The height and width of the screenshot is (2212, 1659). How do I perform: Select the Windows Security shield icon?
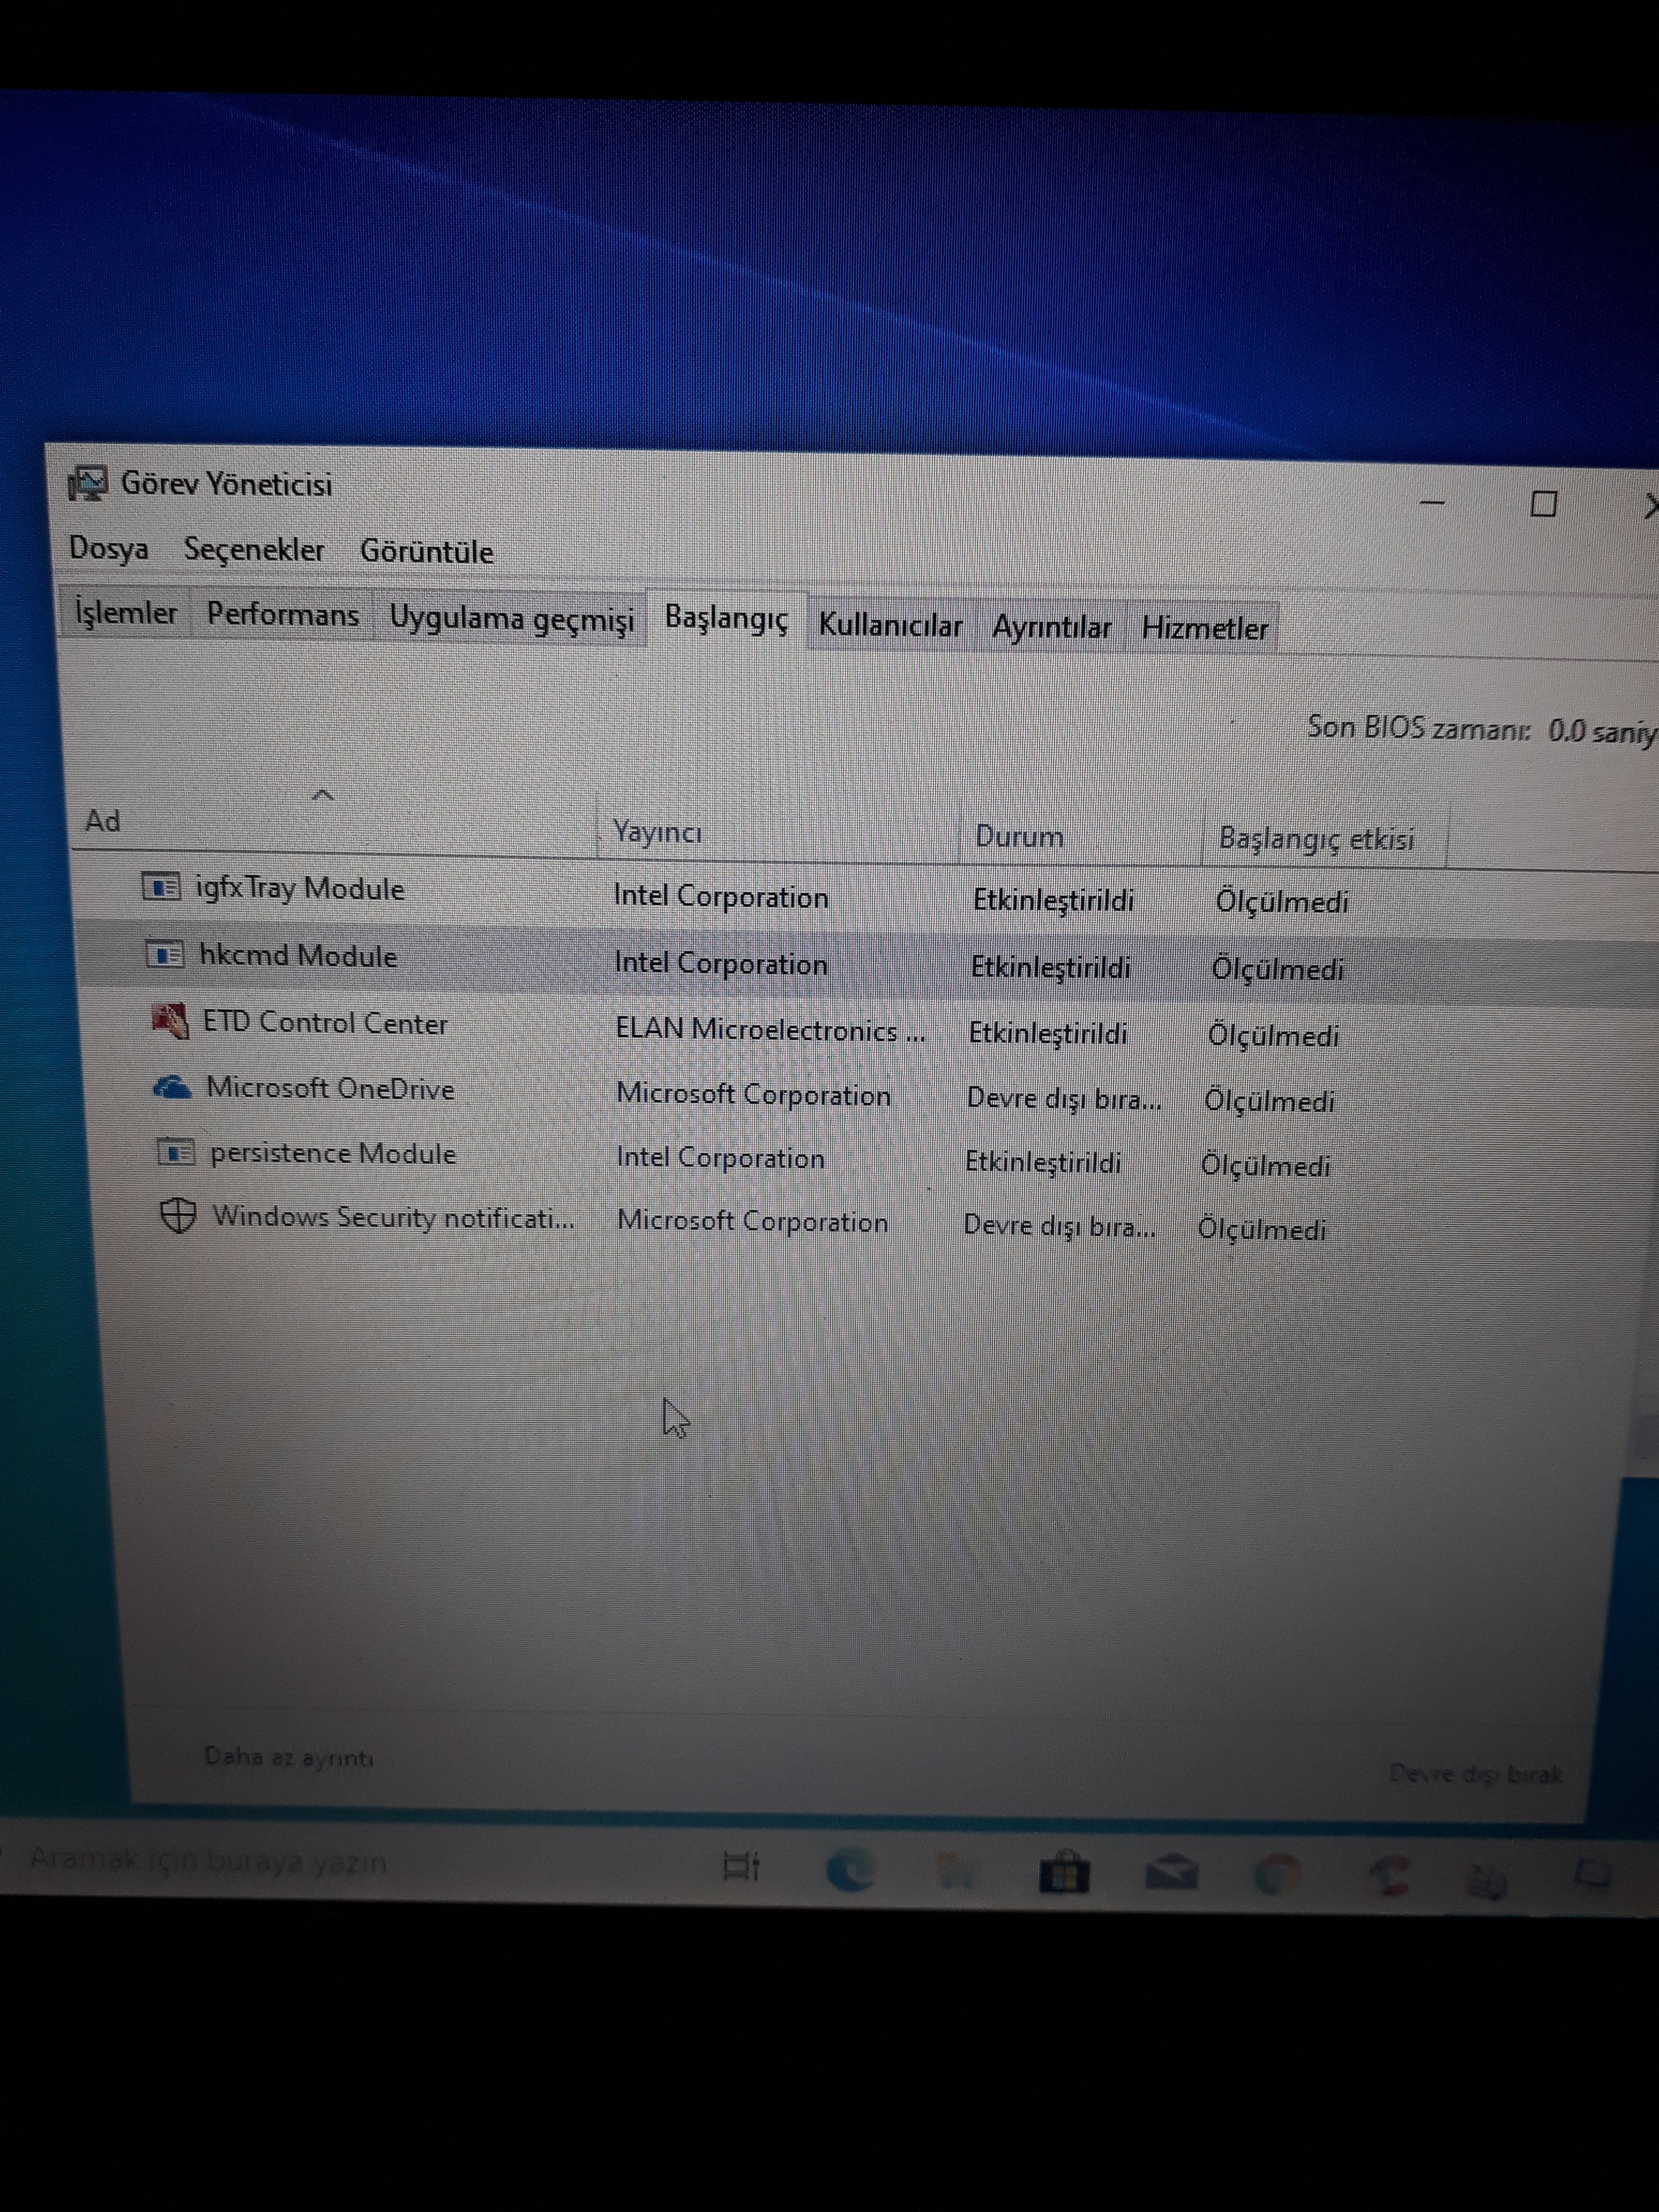coord(178,1216)
